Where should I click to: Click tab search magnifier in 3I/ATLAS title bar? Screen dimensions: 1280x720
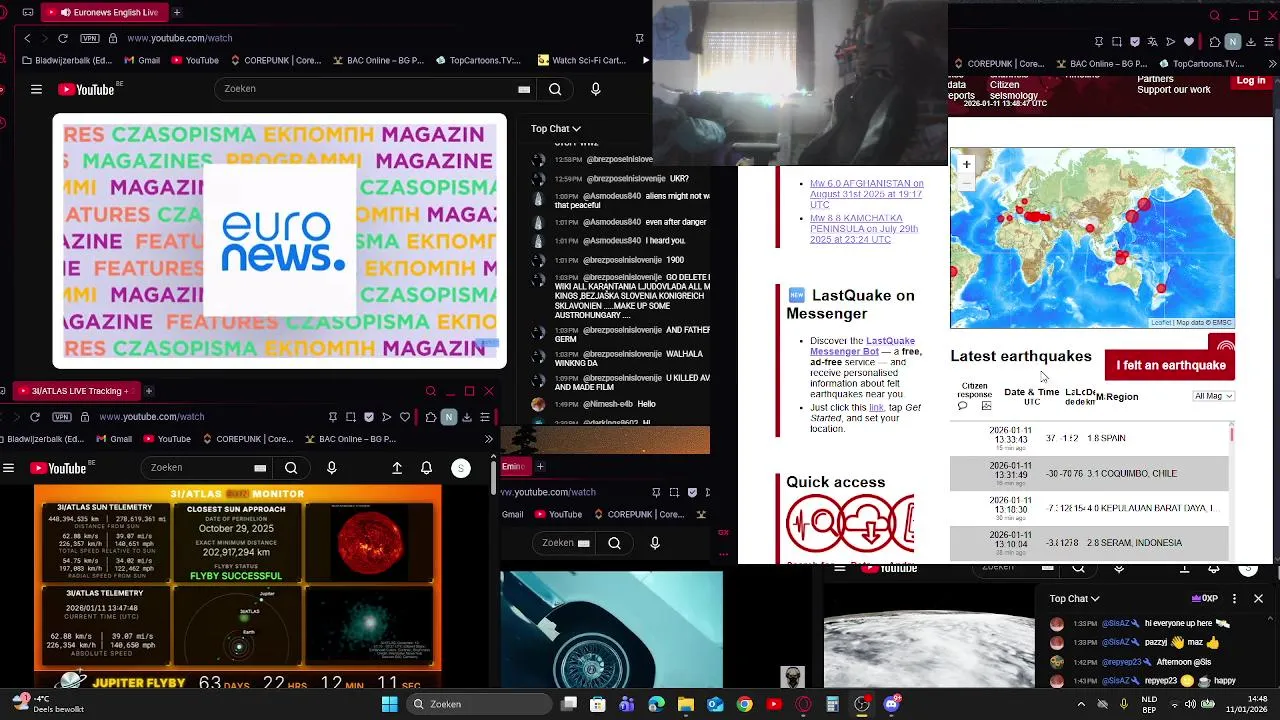[x=431, y=391]
